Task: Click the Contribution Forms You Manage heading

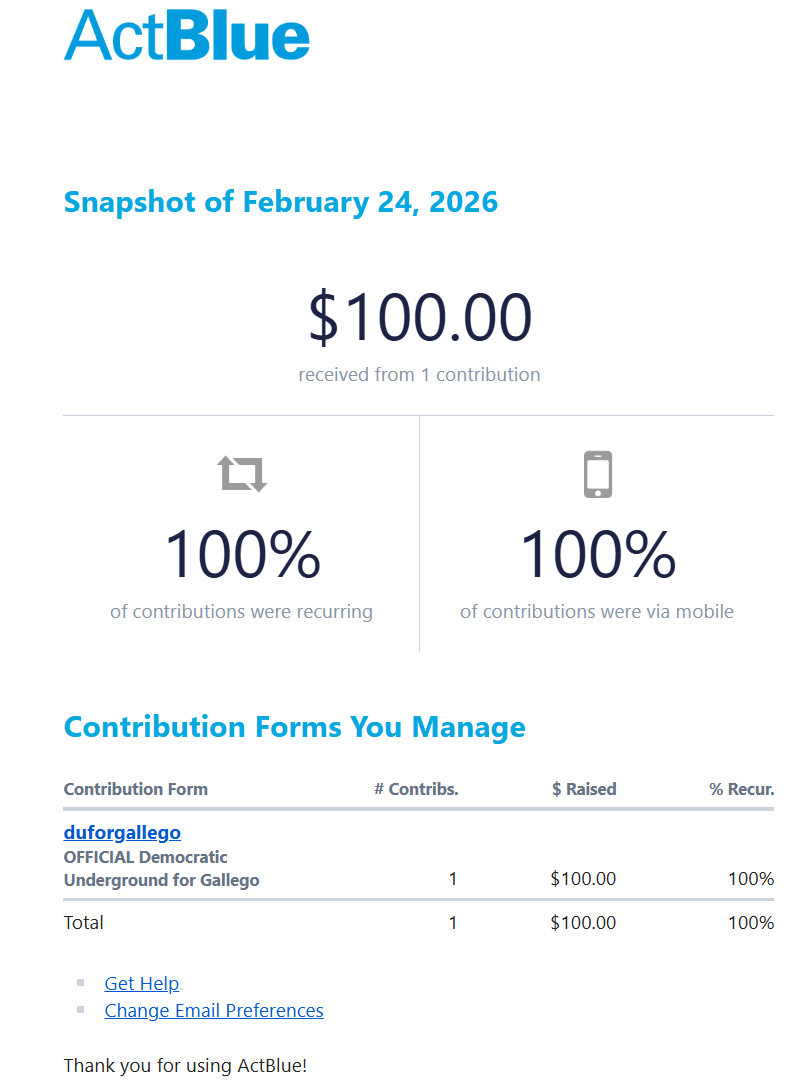Action: point(294,727)
